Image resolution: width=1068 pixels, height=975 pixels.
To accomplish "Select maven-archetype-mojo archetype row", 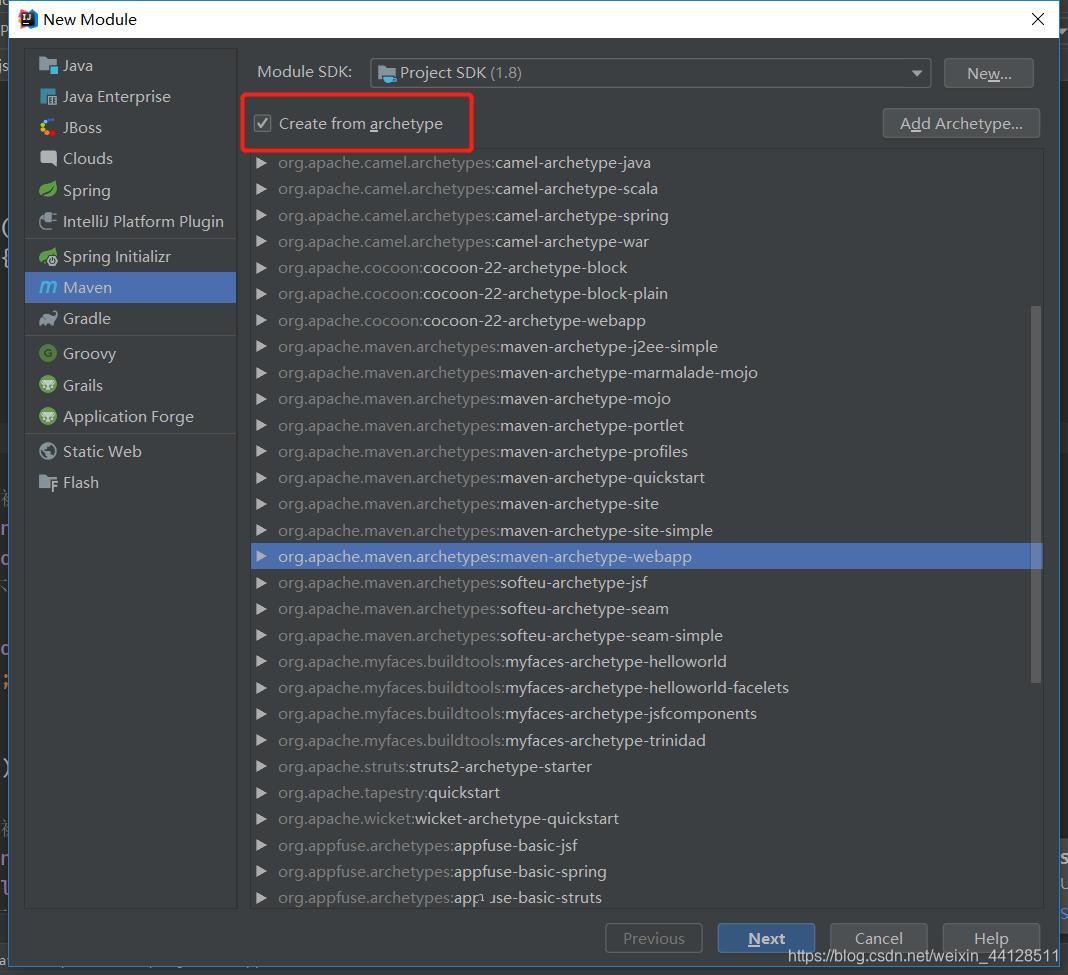I will coord(646,399).
